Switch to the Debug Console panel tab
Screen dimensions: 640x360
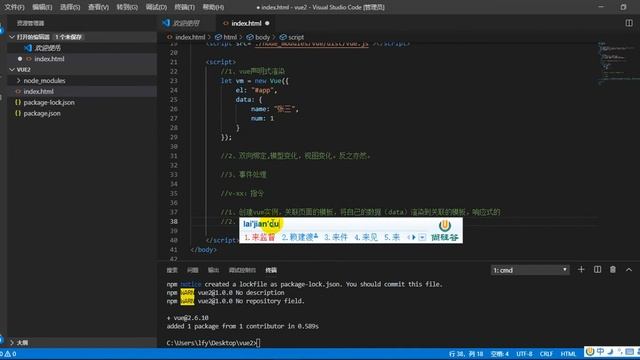pyautogui.click(x=242, y=270)
